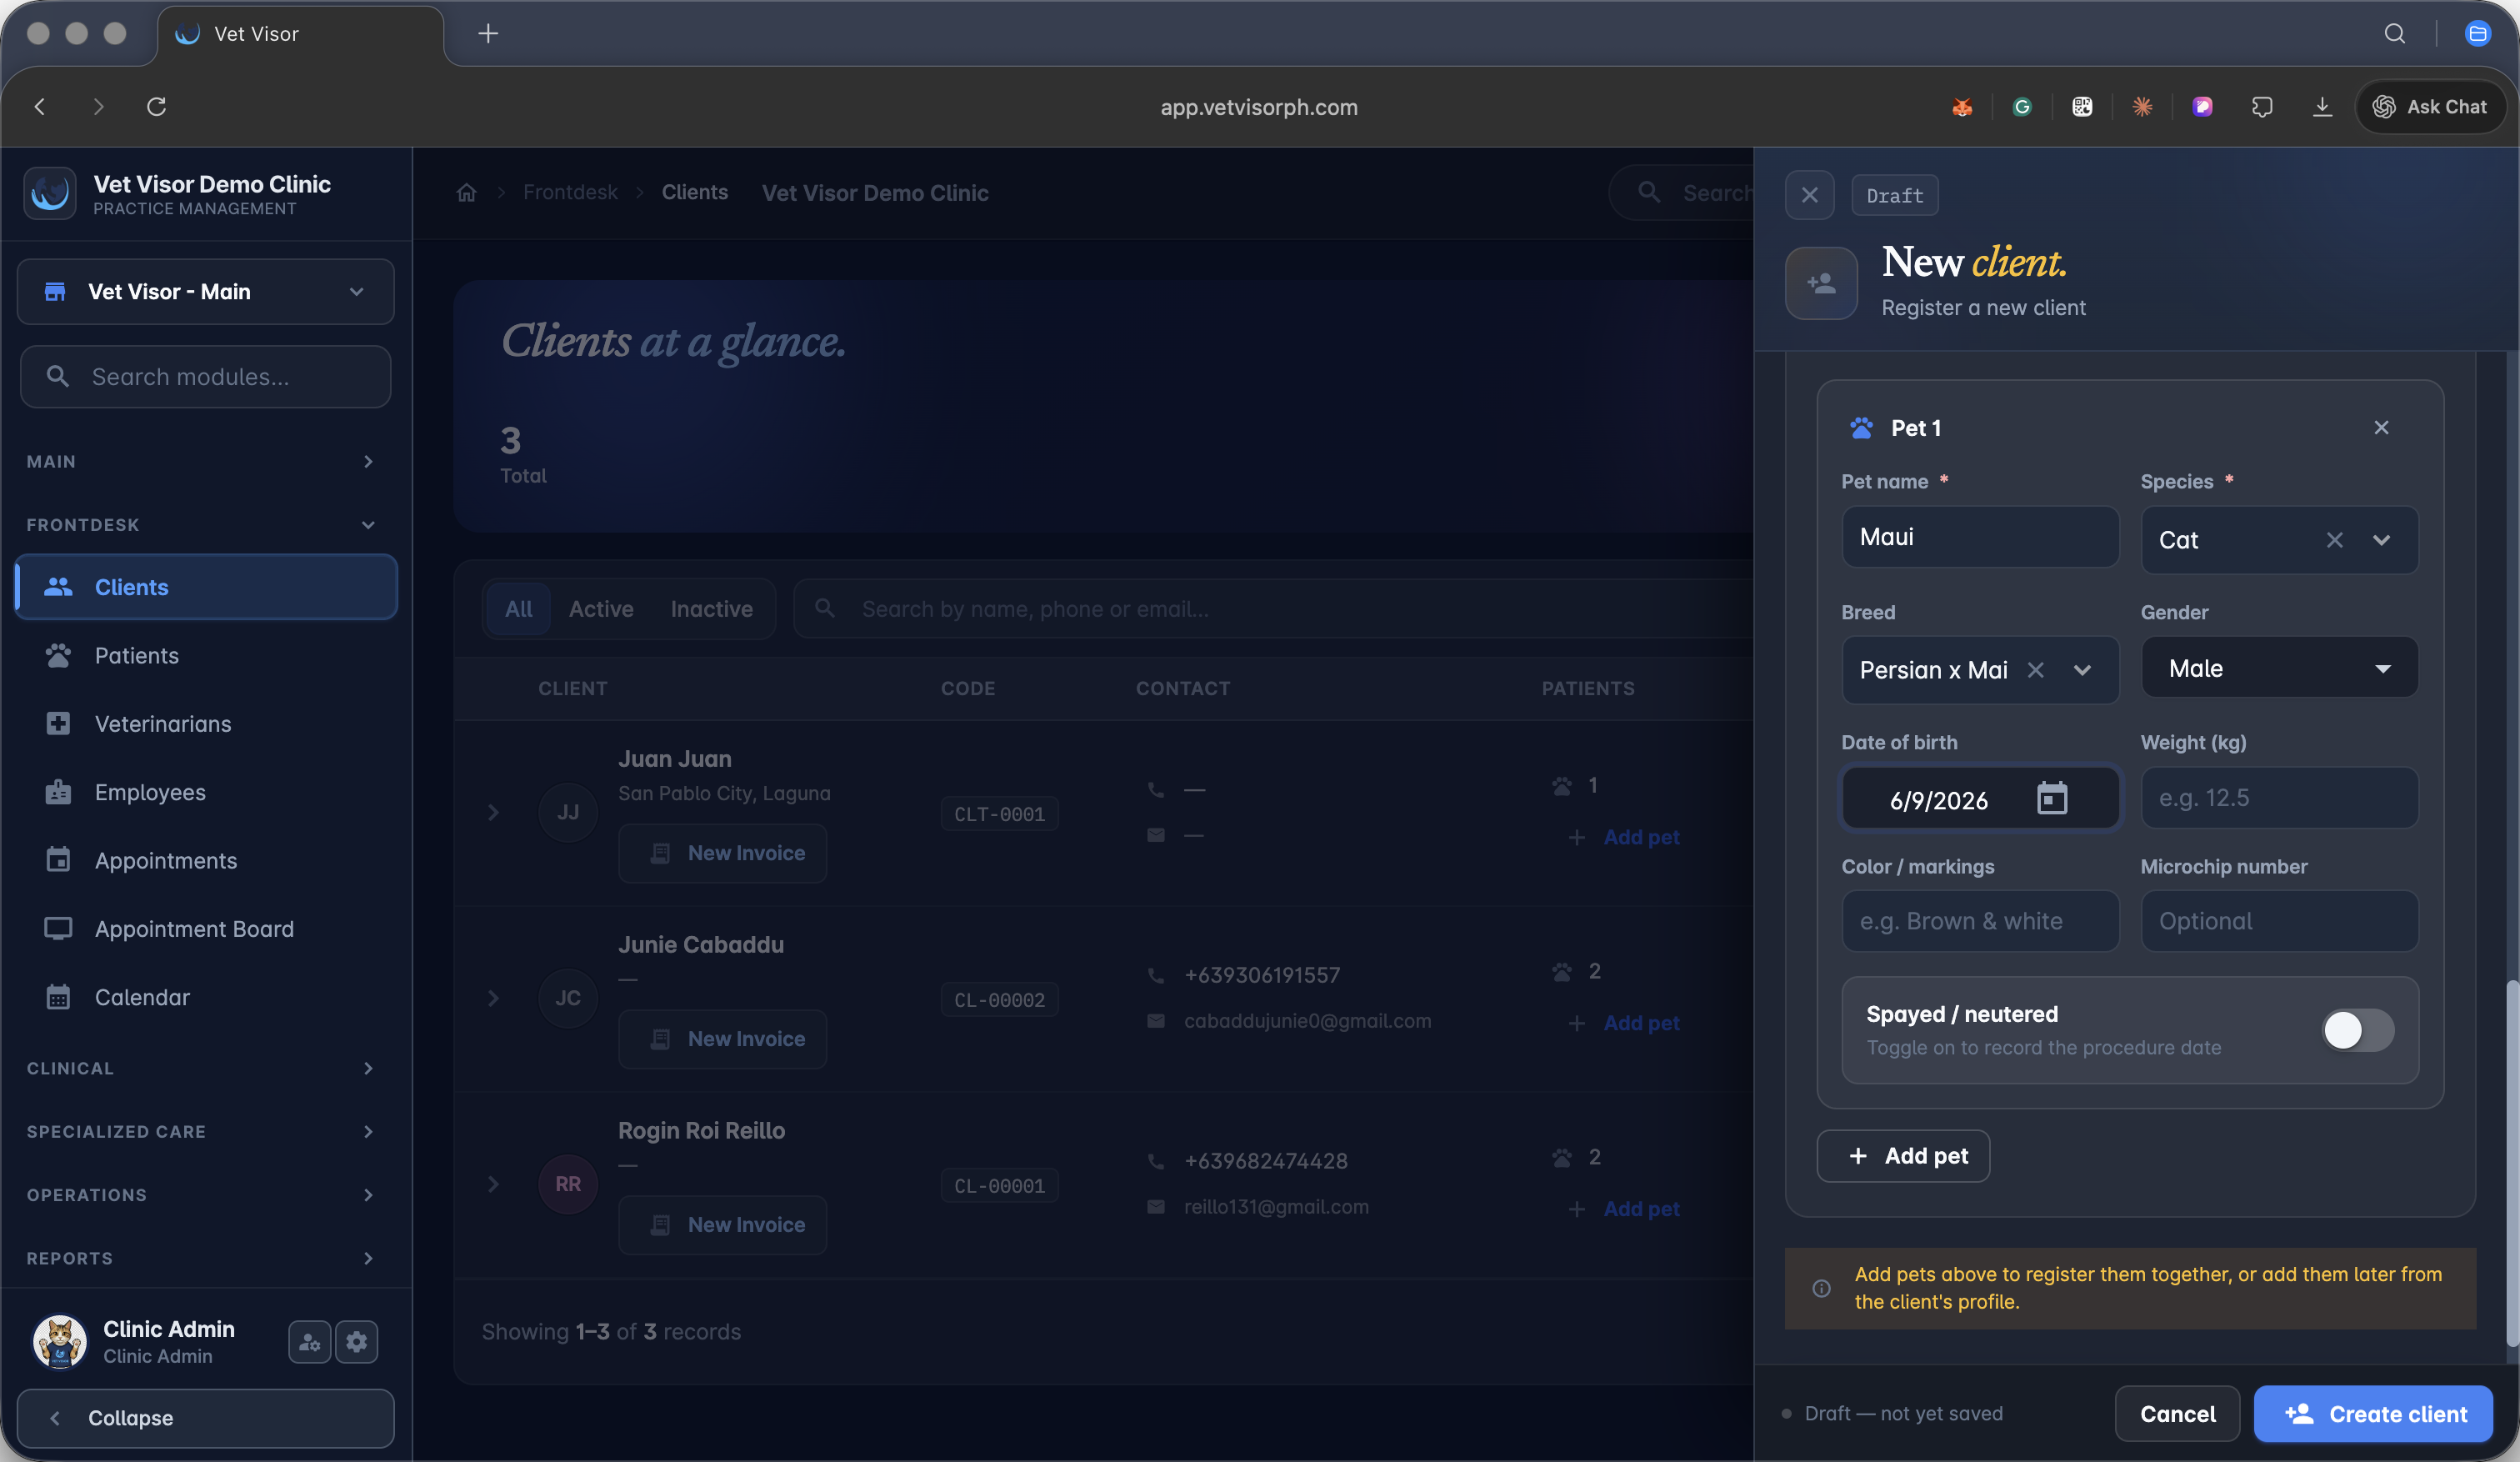This screenshot has width=2520, height=1462.
Task: Go to the home breadcrumb icon
Action: 466,193
